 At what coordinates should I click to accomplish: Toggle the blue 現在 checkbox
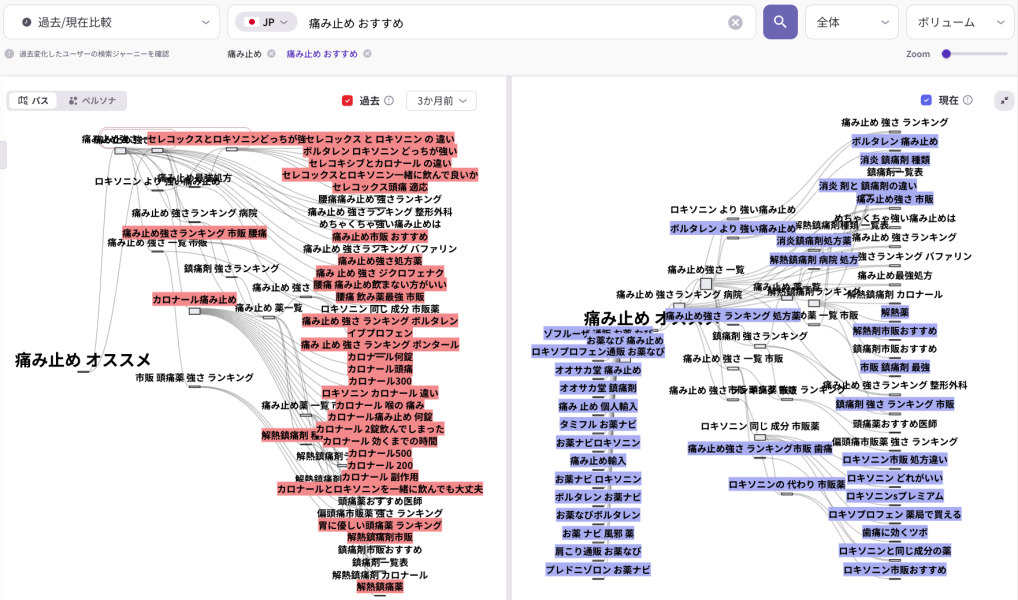(926, 101)
